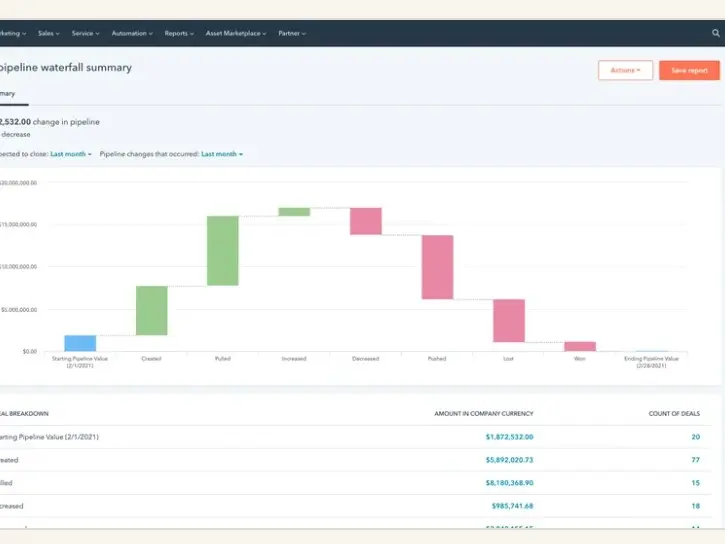Screen dimensions: 725x544
Task: Open the Actions dropdown button
Action: click(625, 71)
